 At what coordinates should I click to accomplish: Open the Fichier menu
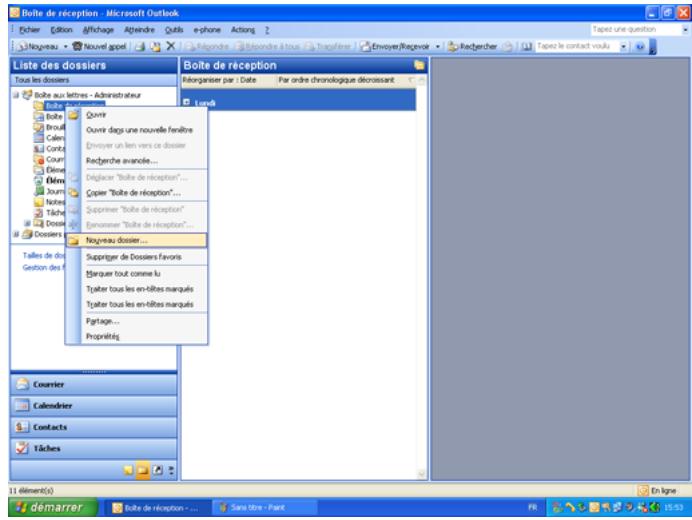tap(29, 30)
